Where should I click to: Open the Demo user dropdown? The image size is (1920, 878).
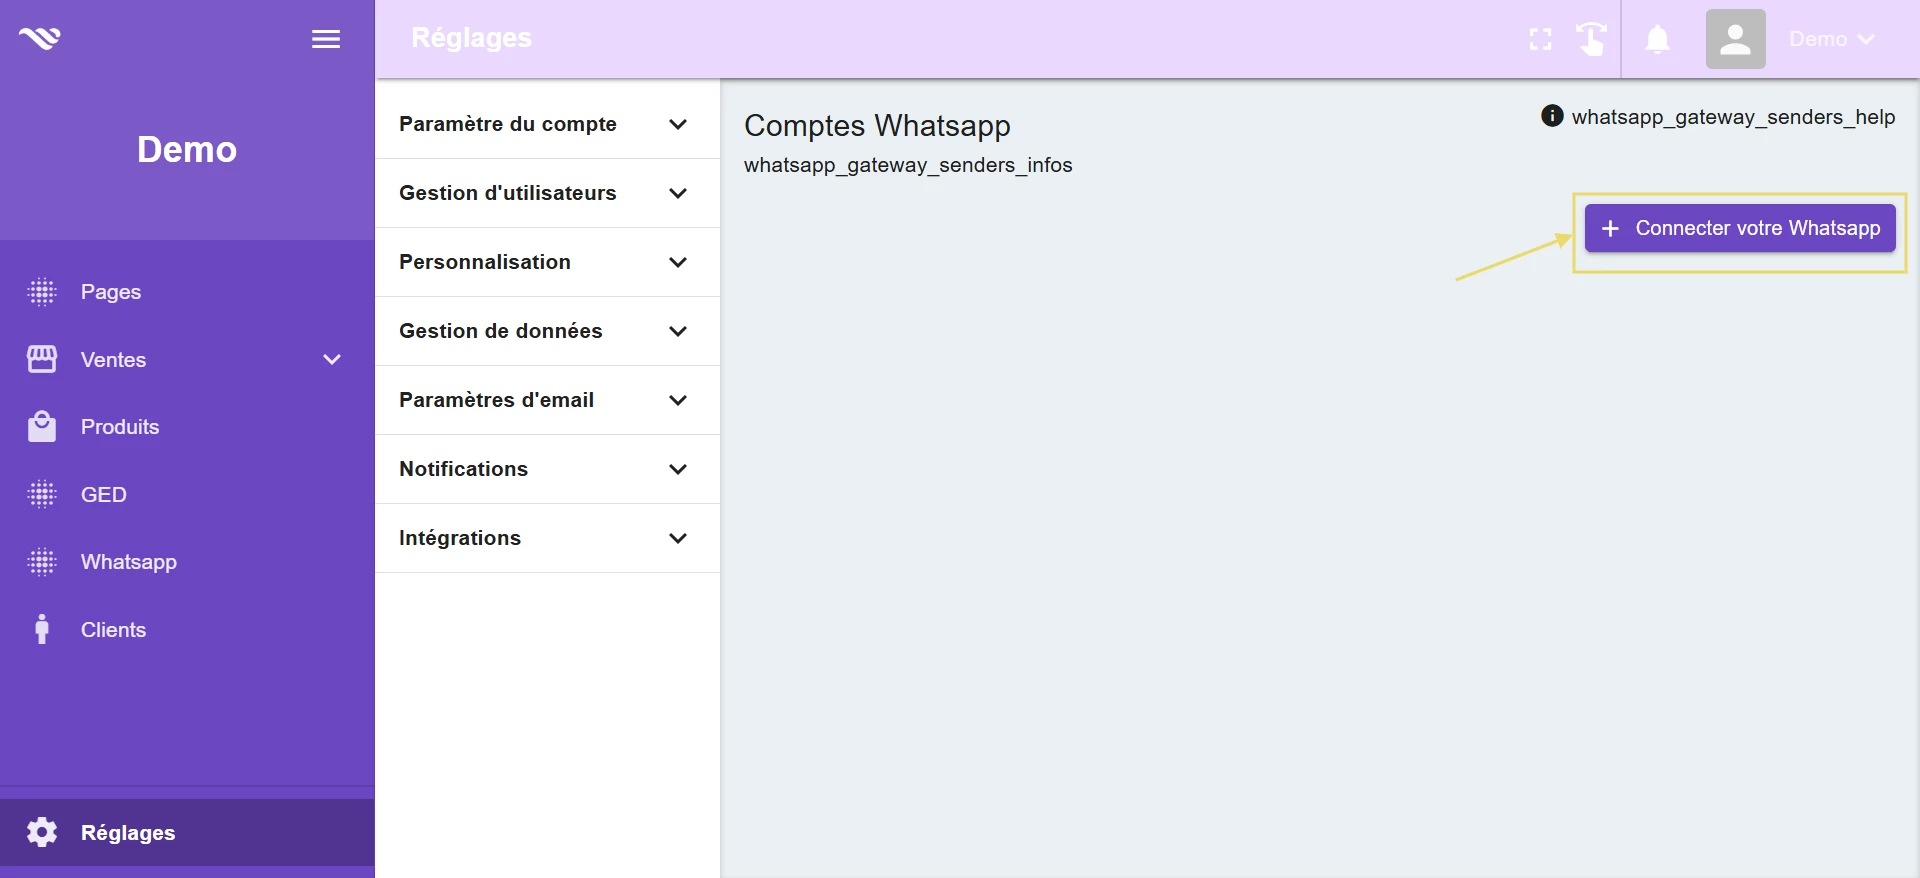click(x=1831, y=39)
